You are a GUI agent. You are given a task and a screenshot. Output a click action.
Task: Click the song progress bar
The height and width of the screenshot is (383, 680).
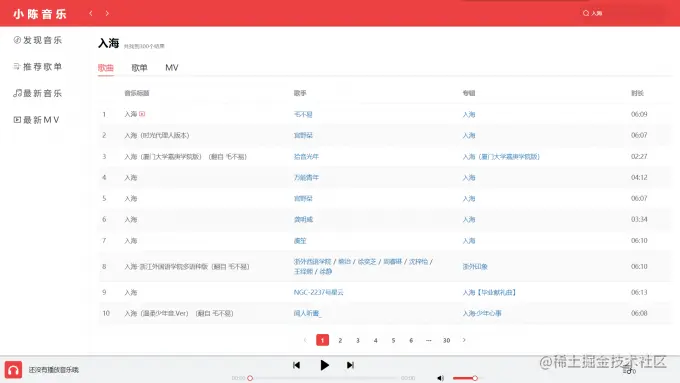pyautogui.click(x=324, y=378)
